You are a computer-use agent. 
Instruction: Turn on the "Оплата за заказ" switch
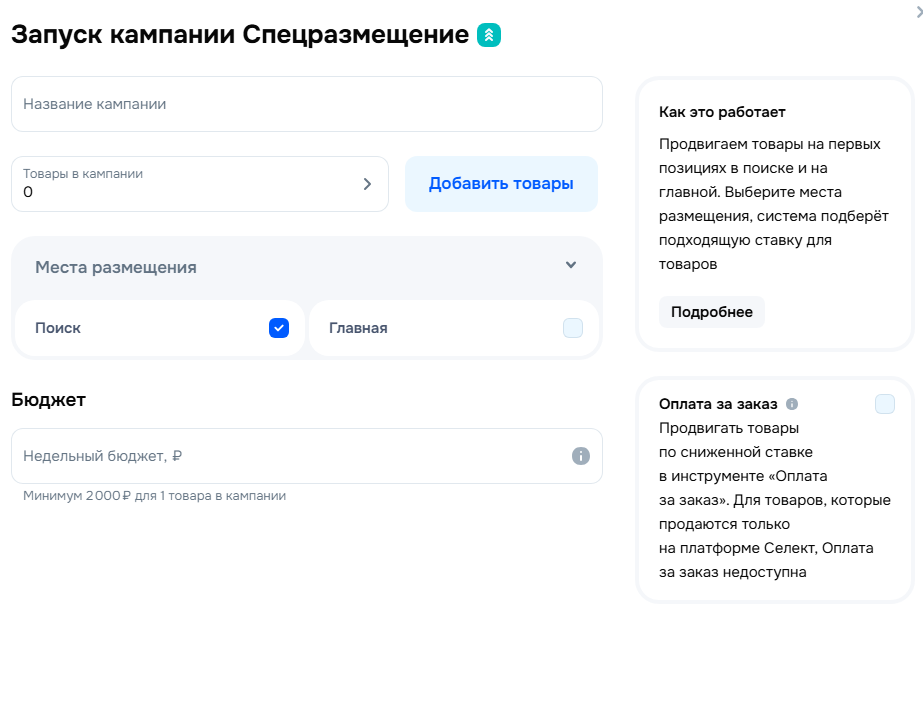pyautogui.click(x=884, y=404)
